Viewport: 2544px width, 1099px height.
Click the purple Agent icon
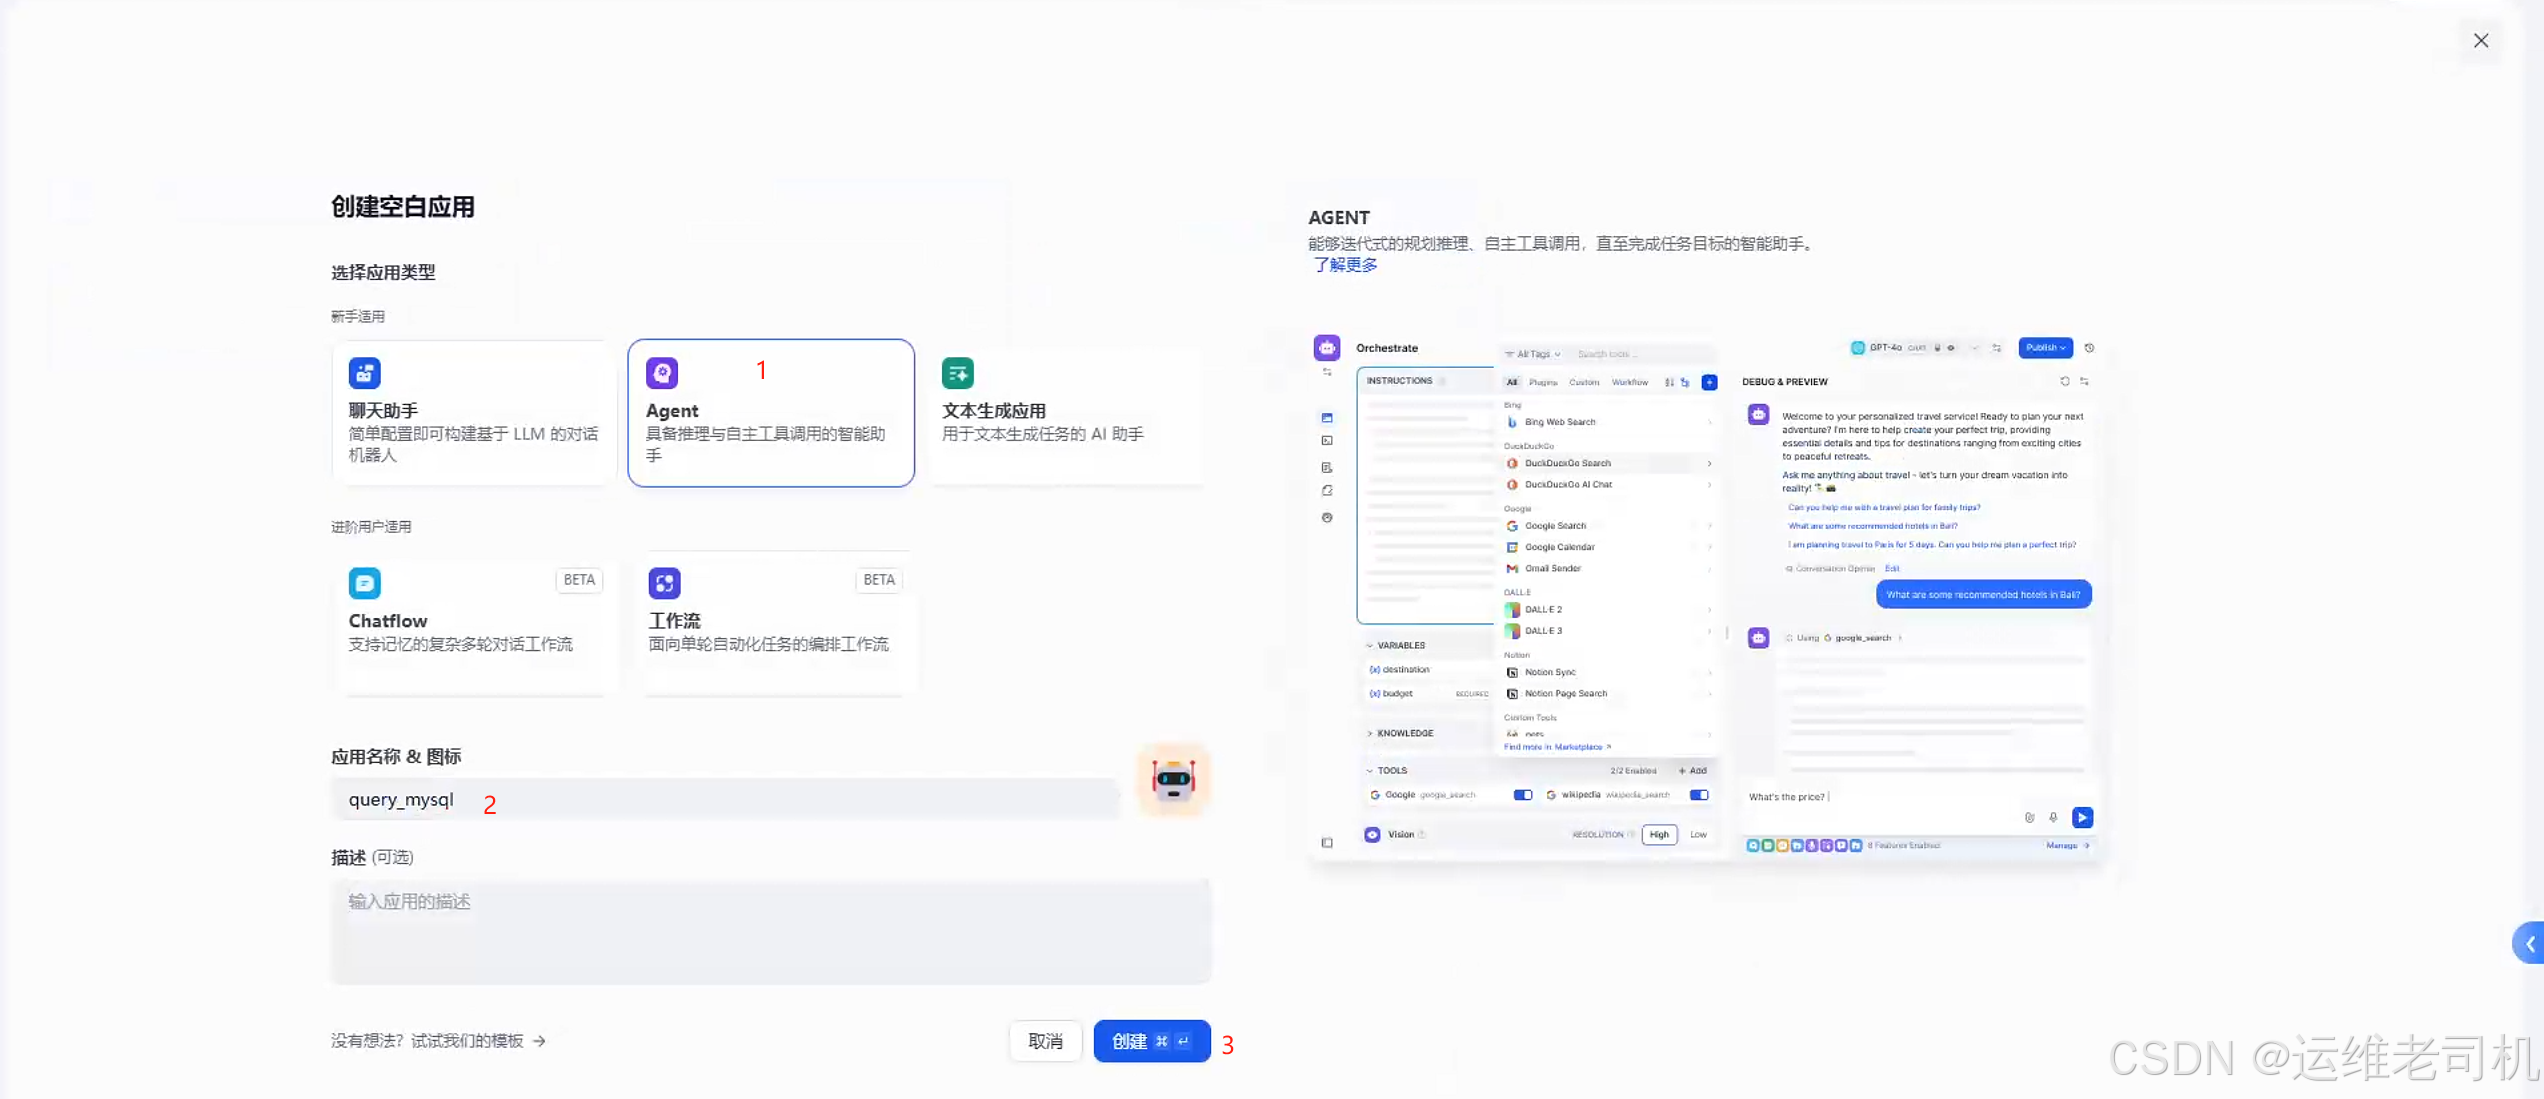(662, 373)
